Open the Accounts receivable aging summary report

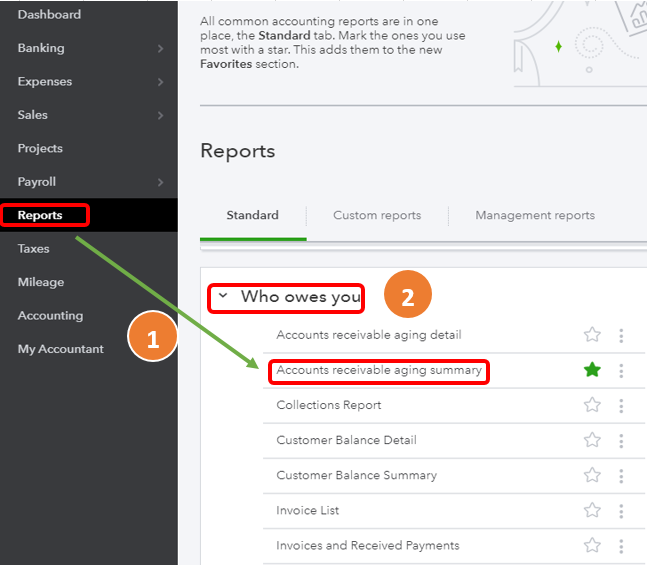pos(379,370)
